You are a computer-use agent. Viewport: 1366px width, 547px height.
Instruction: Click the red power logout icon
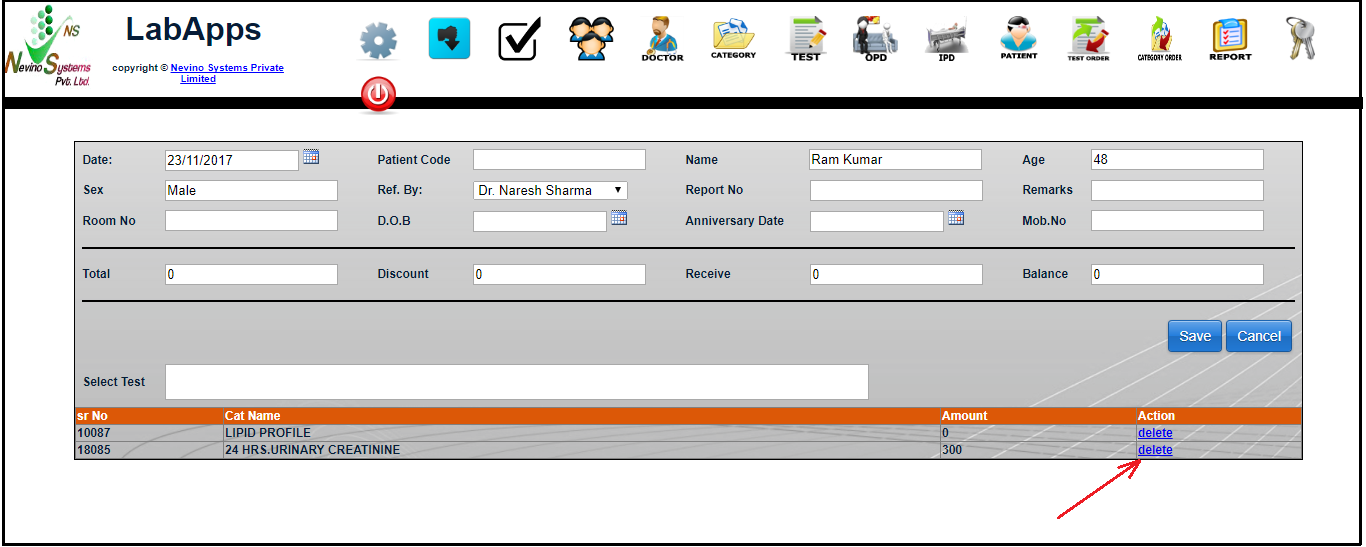pyautogui.click(x=378, y=96)
